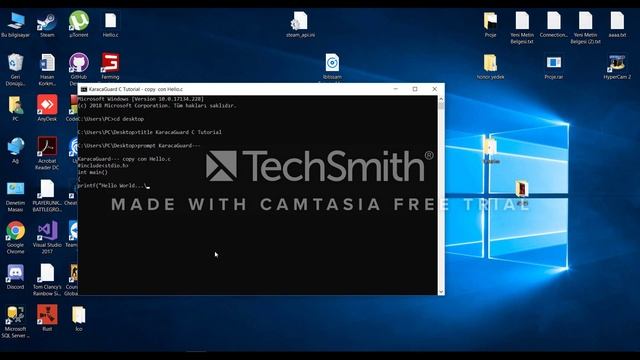Open the PC user folder icon
Screen dimensions: 640x360
click(16, 109)
